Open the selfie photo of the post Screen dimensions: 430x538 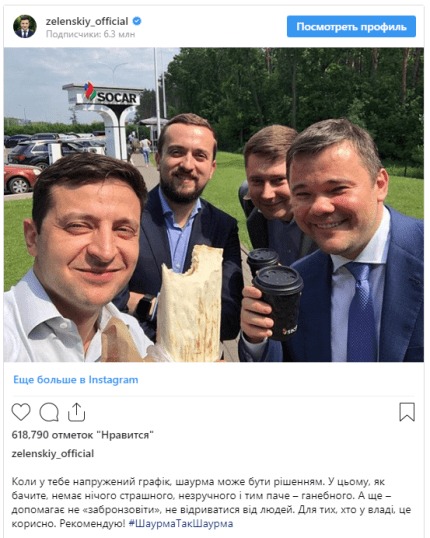coord(213,204)
